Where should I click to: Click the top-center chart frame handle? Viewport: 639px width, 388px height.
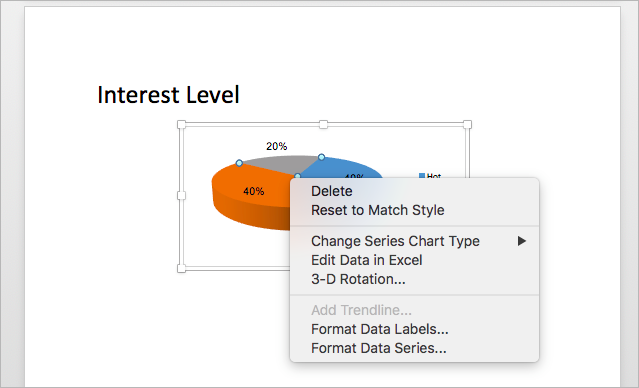(x=323, y=124)
